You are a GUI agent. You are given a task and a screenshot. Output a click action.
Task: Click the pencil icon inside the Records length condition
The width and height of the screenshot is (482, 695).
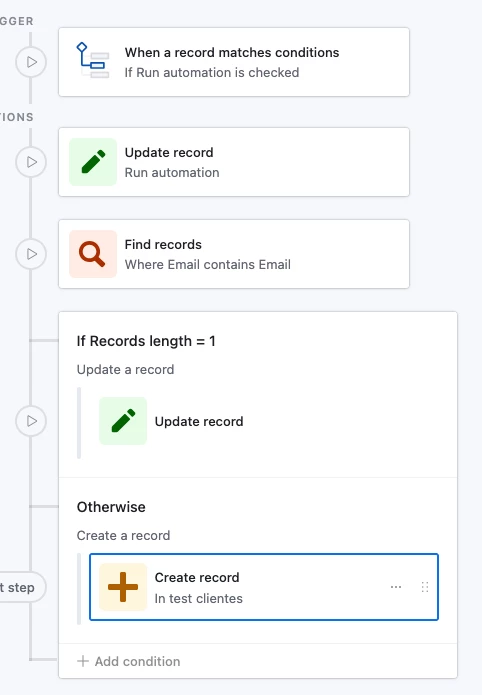[123, 421]
